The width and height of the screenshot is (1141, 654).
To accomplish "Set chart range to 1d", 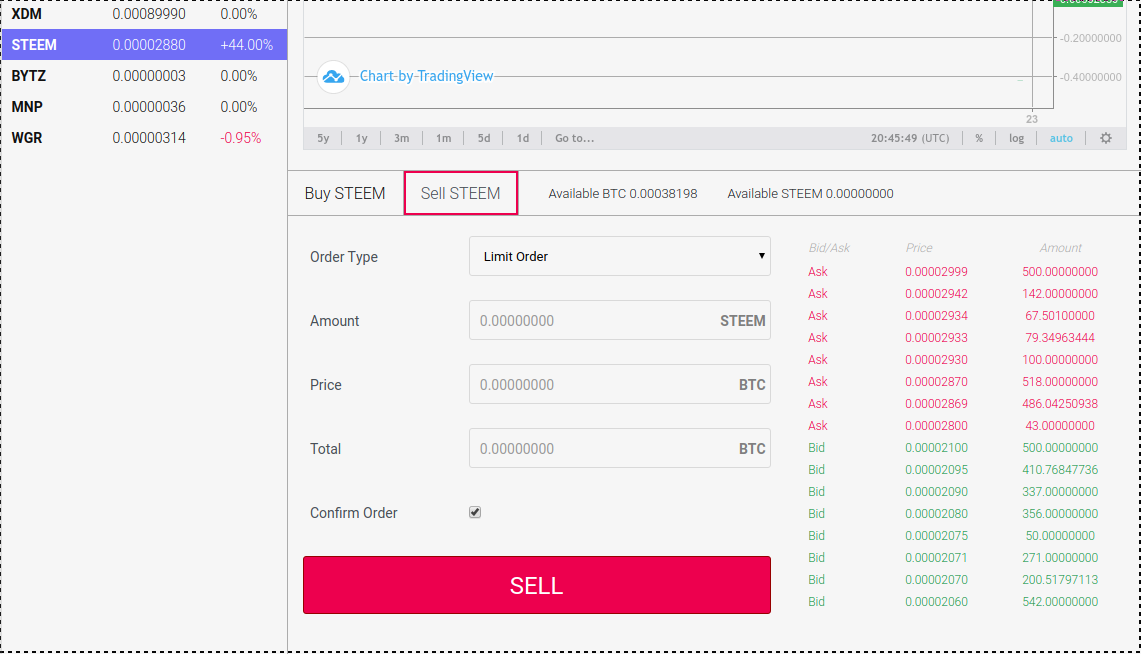I will click(522, 138).
